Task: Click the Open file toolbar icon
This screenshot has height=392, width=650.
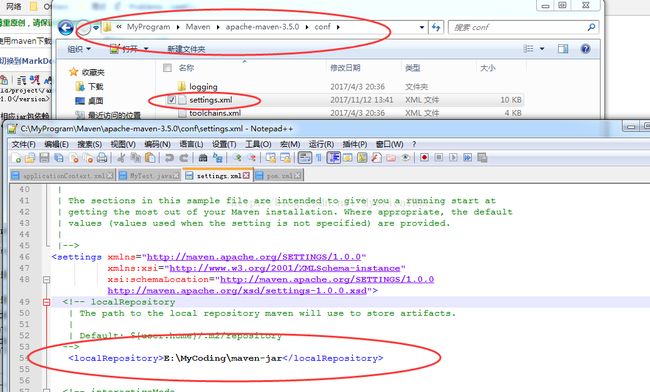Action: (30, 158)
